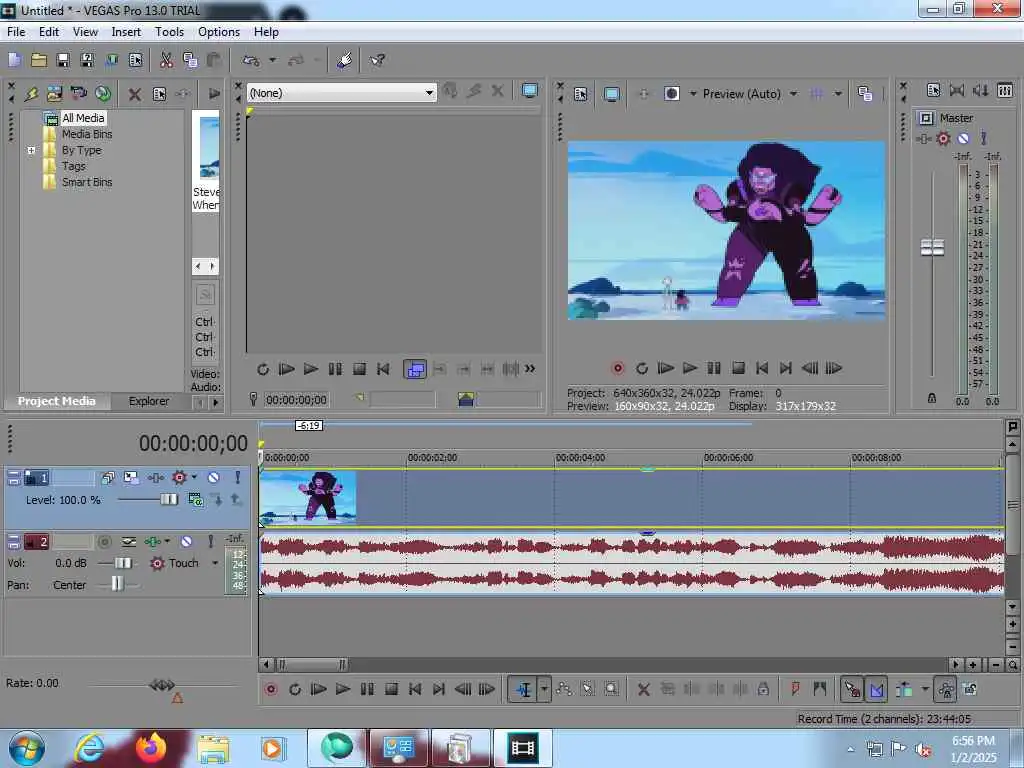Copy selection using the toolbar Copy icon
The width and height of the screenshot is (1024, 768).
190,60
